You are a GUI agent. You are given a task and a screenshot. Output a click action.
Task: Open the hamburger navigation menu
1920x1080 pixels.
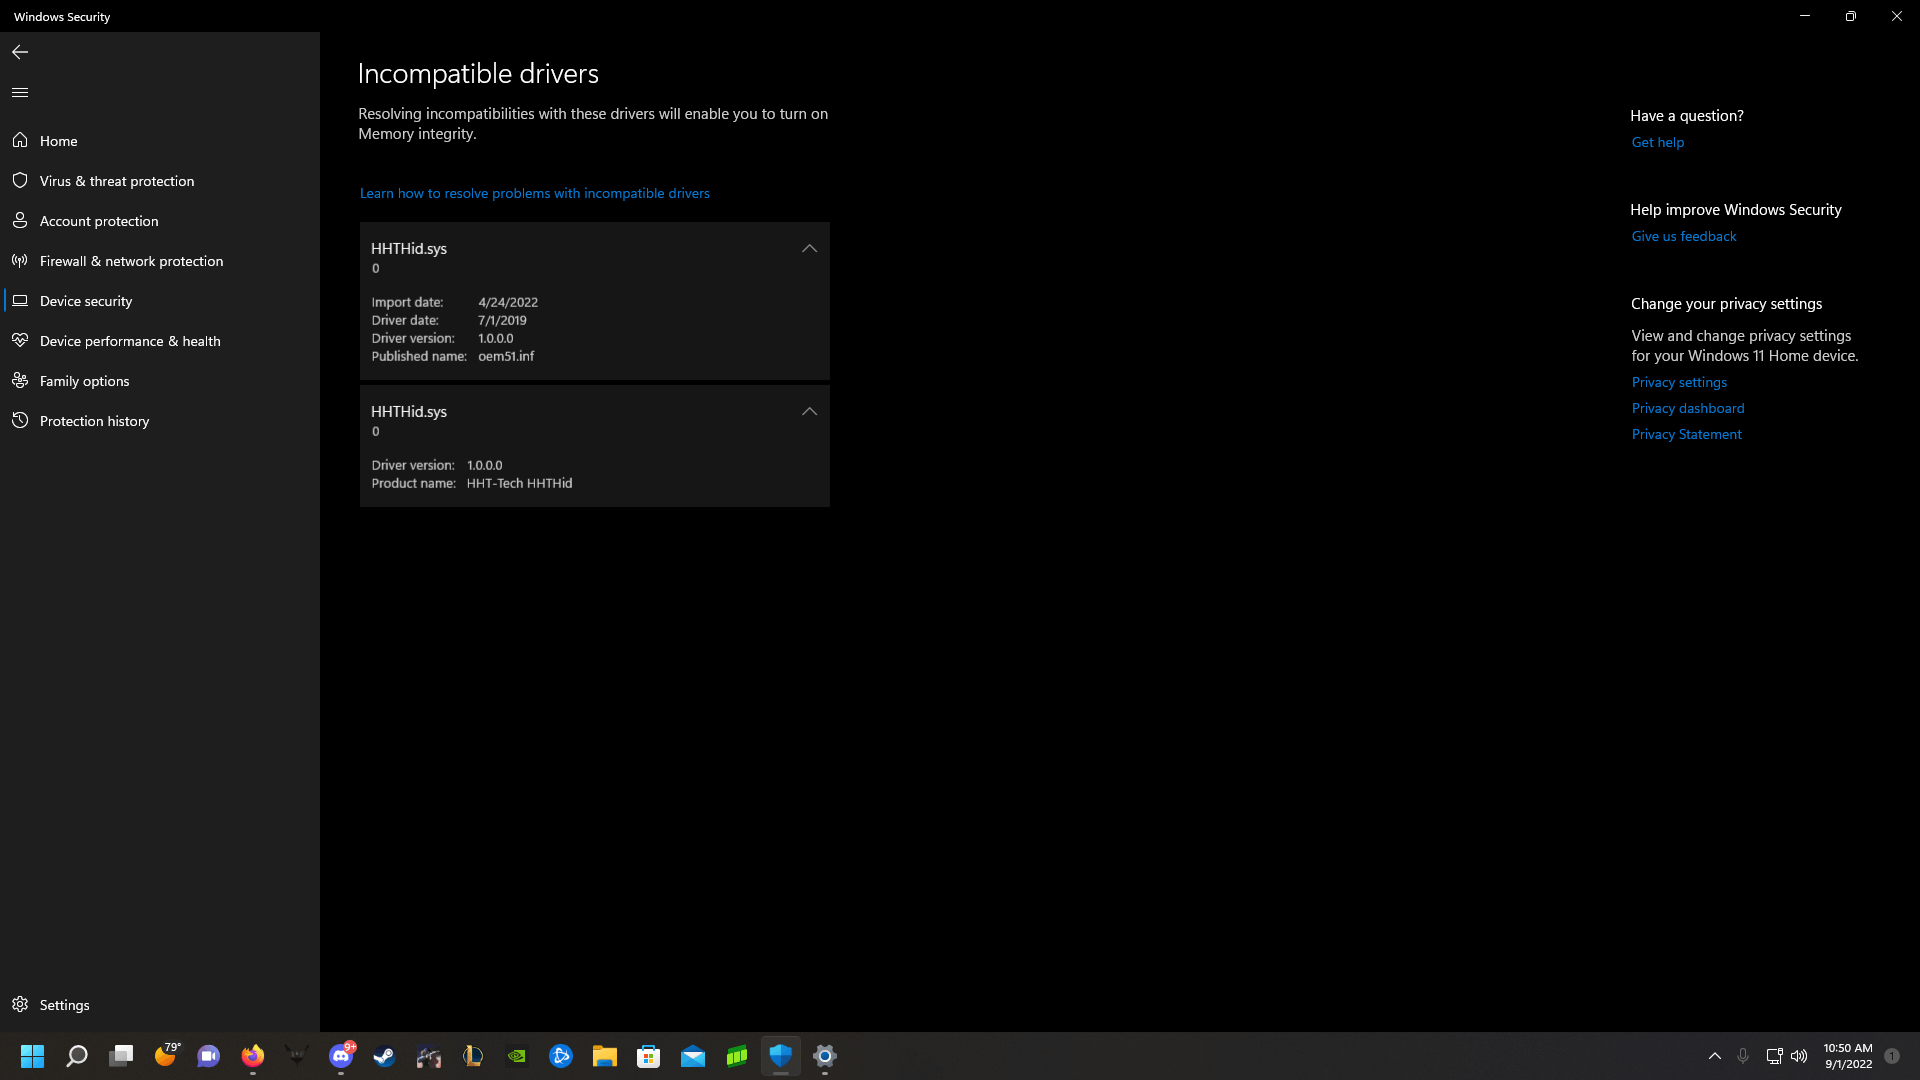[x=20, y=92]
